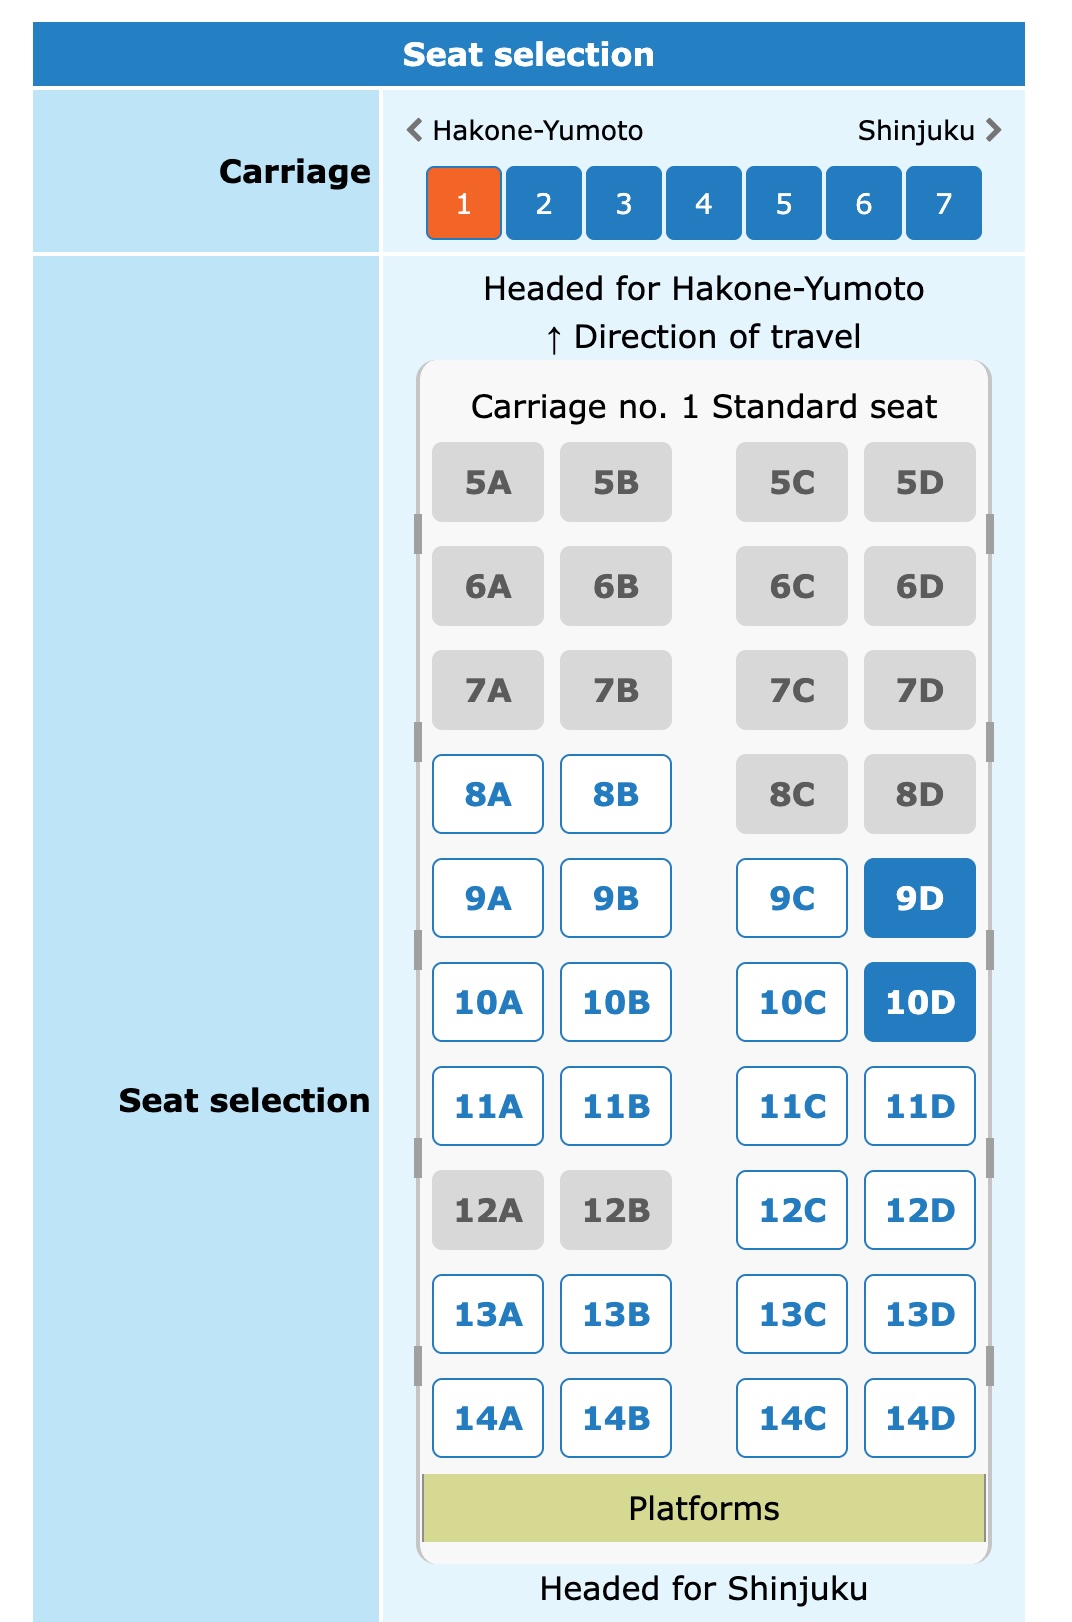Screen dimensions: 1072x1622
Task: Click the left arrow next to Hakone-Yumoto
Action: (413, 130)
